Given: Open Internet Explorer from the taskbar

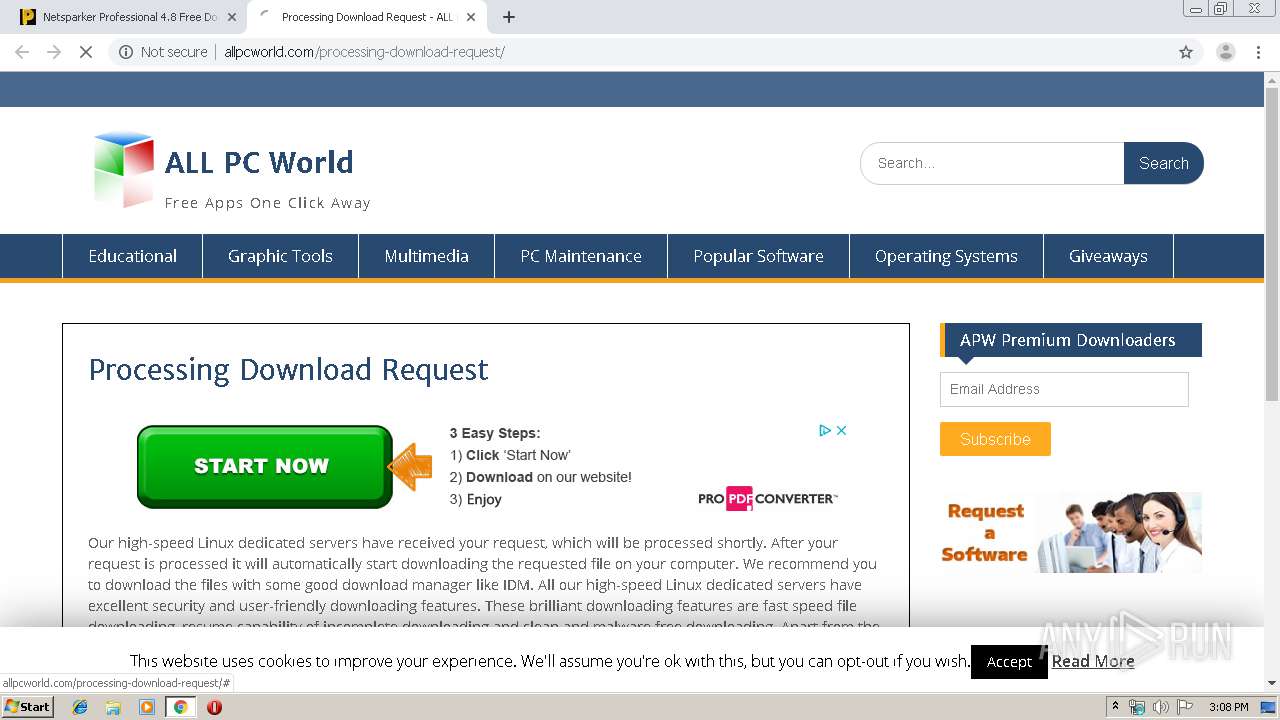Looking at the screenshot, I should tap(80, 707).
